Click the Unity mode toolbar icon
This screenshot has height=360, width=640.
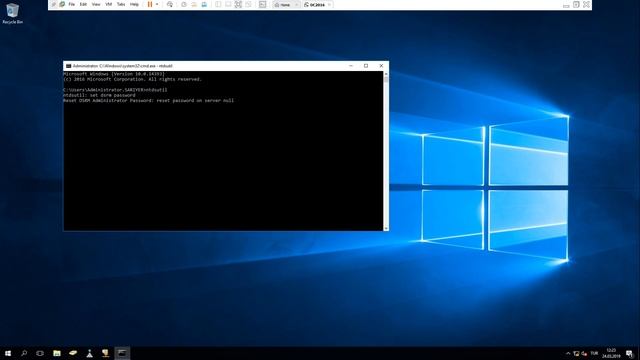[248, 4]
